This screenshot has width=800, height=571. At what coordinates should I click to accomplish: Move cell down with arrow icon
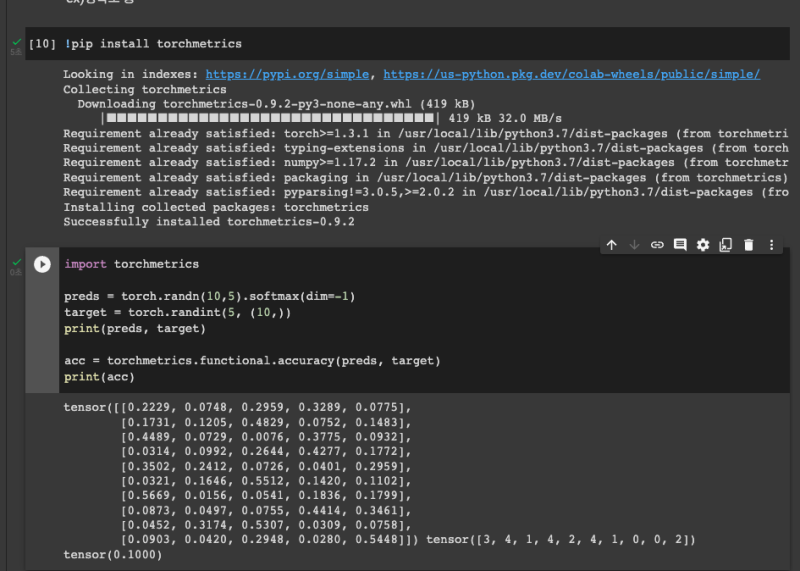pos(634,245)
